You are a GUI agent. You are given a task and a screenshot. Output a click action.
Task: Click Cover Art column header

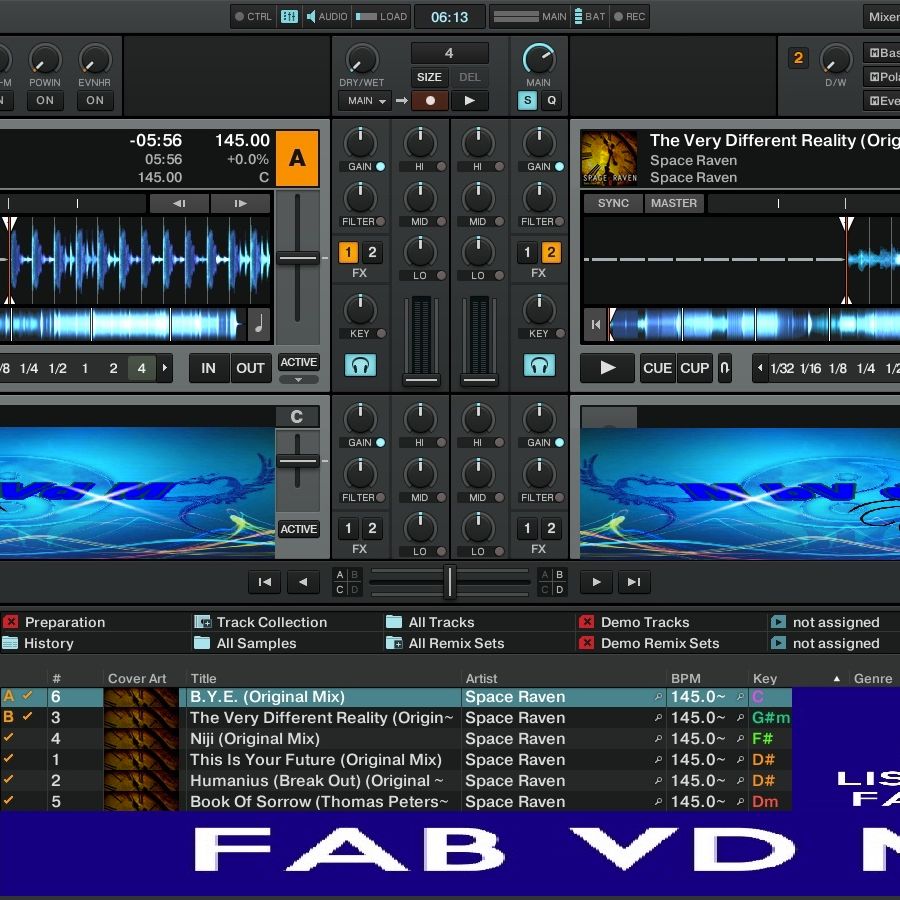coord(137,678)
